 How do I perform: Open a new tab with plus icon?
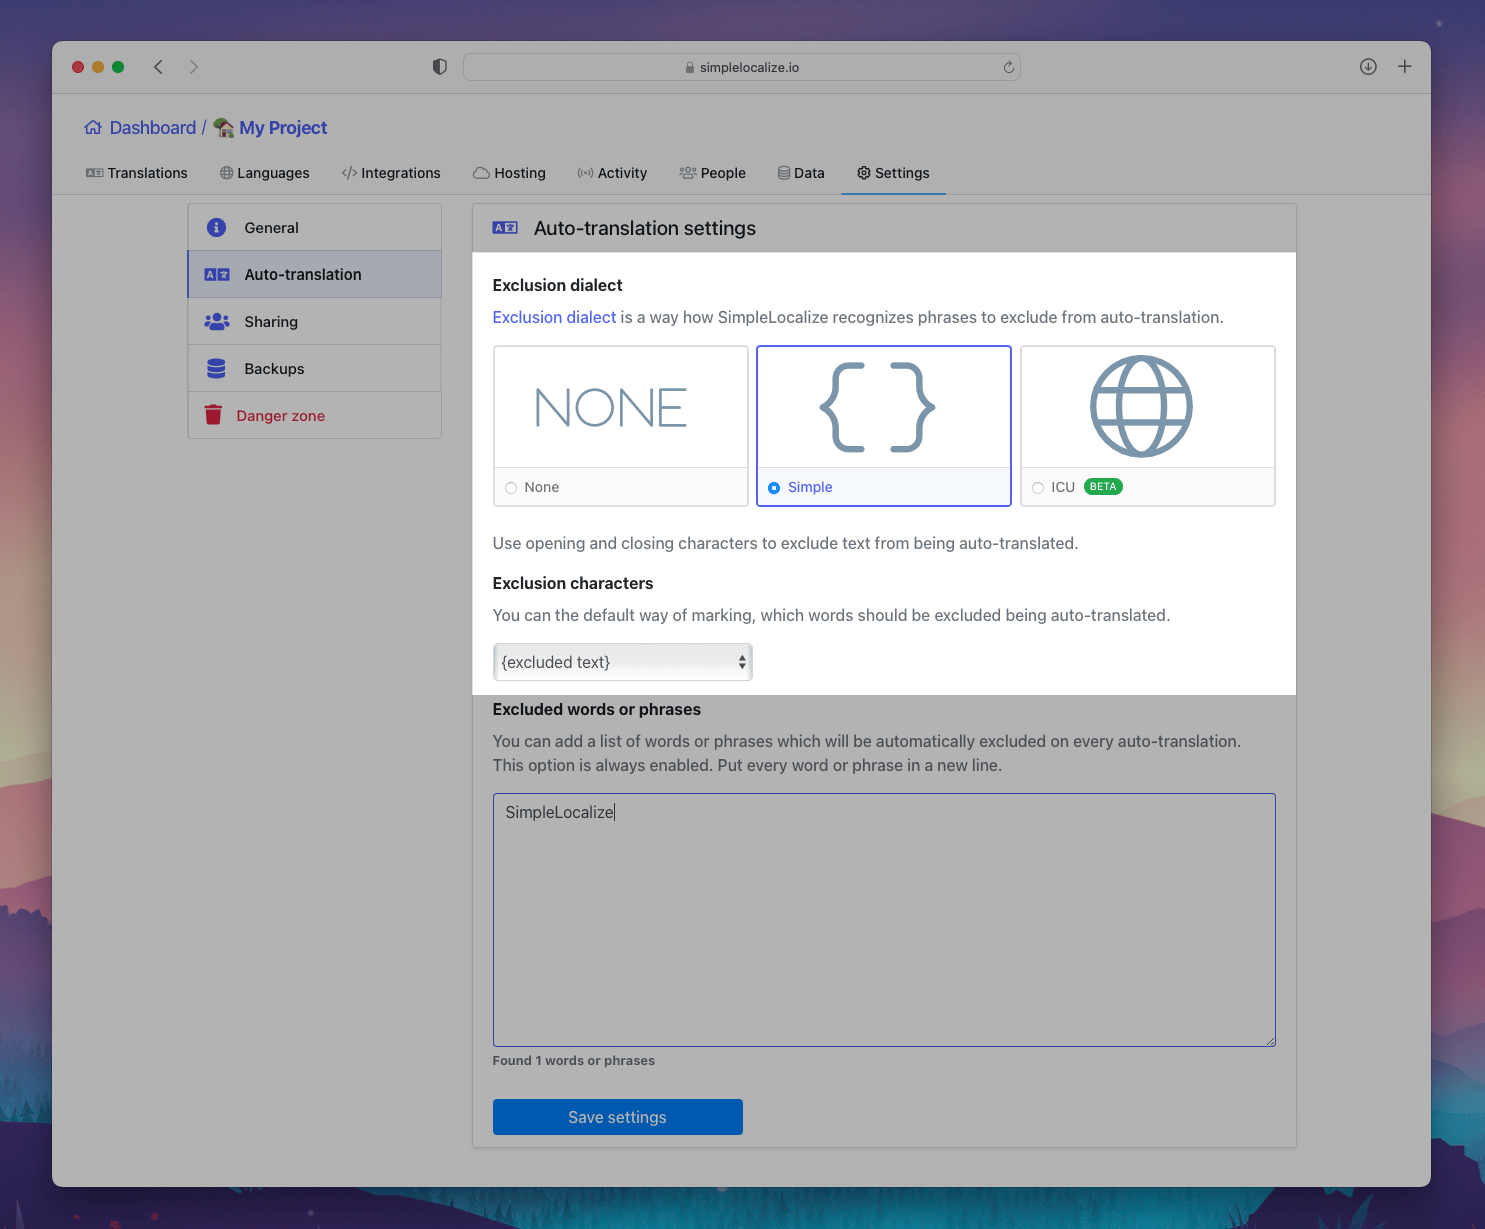pyautogui.click(x=1405, y=67)
